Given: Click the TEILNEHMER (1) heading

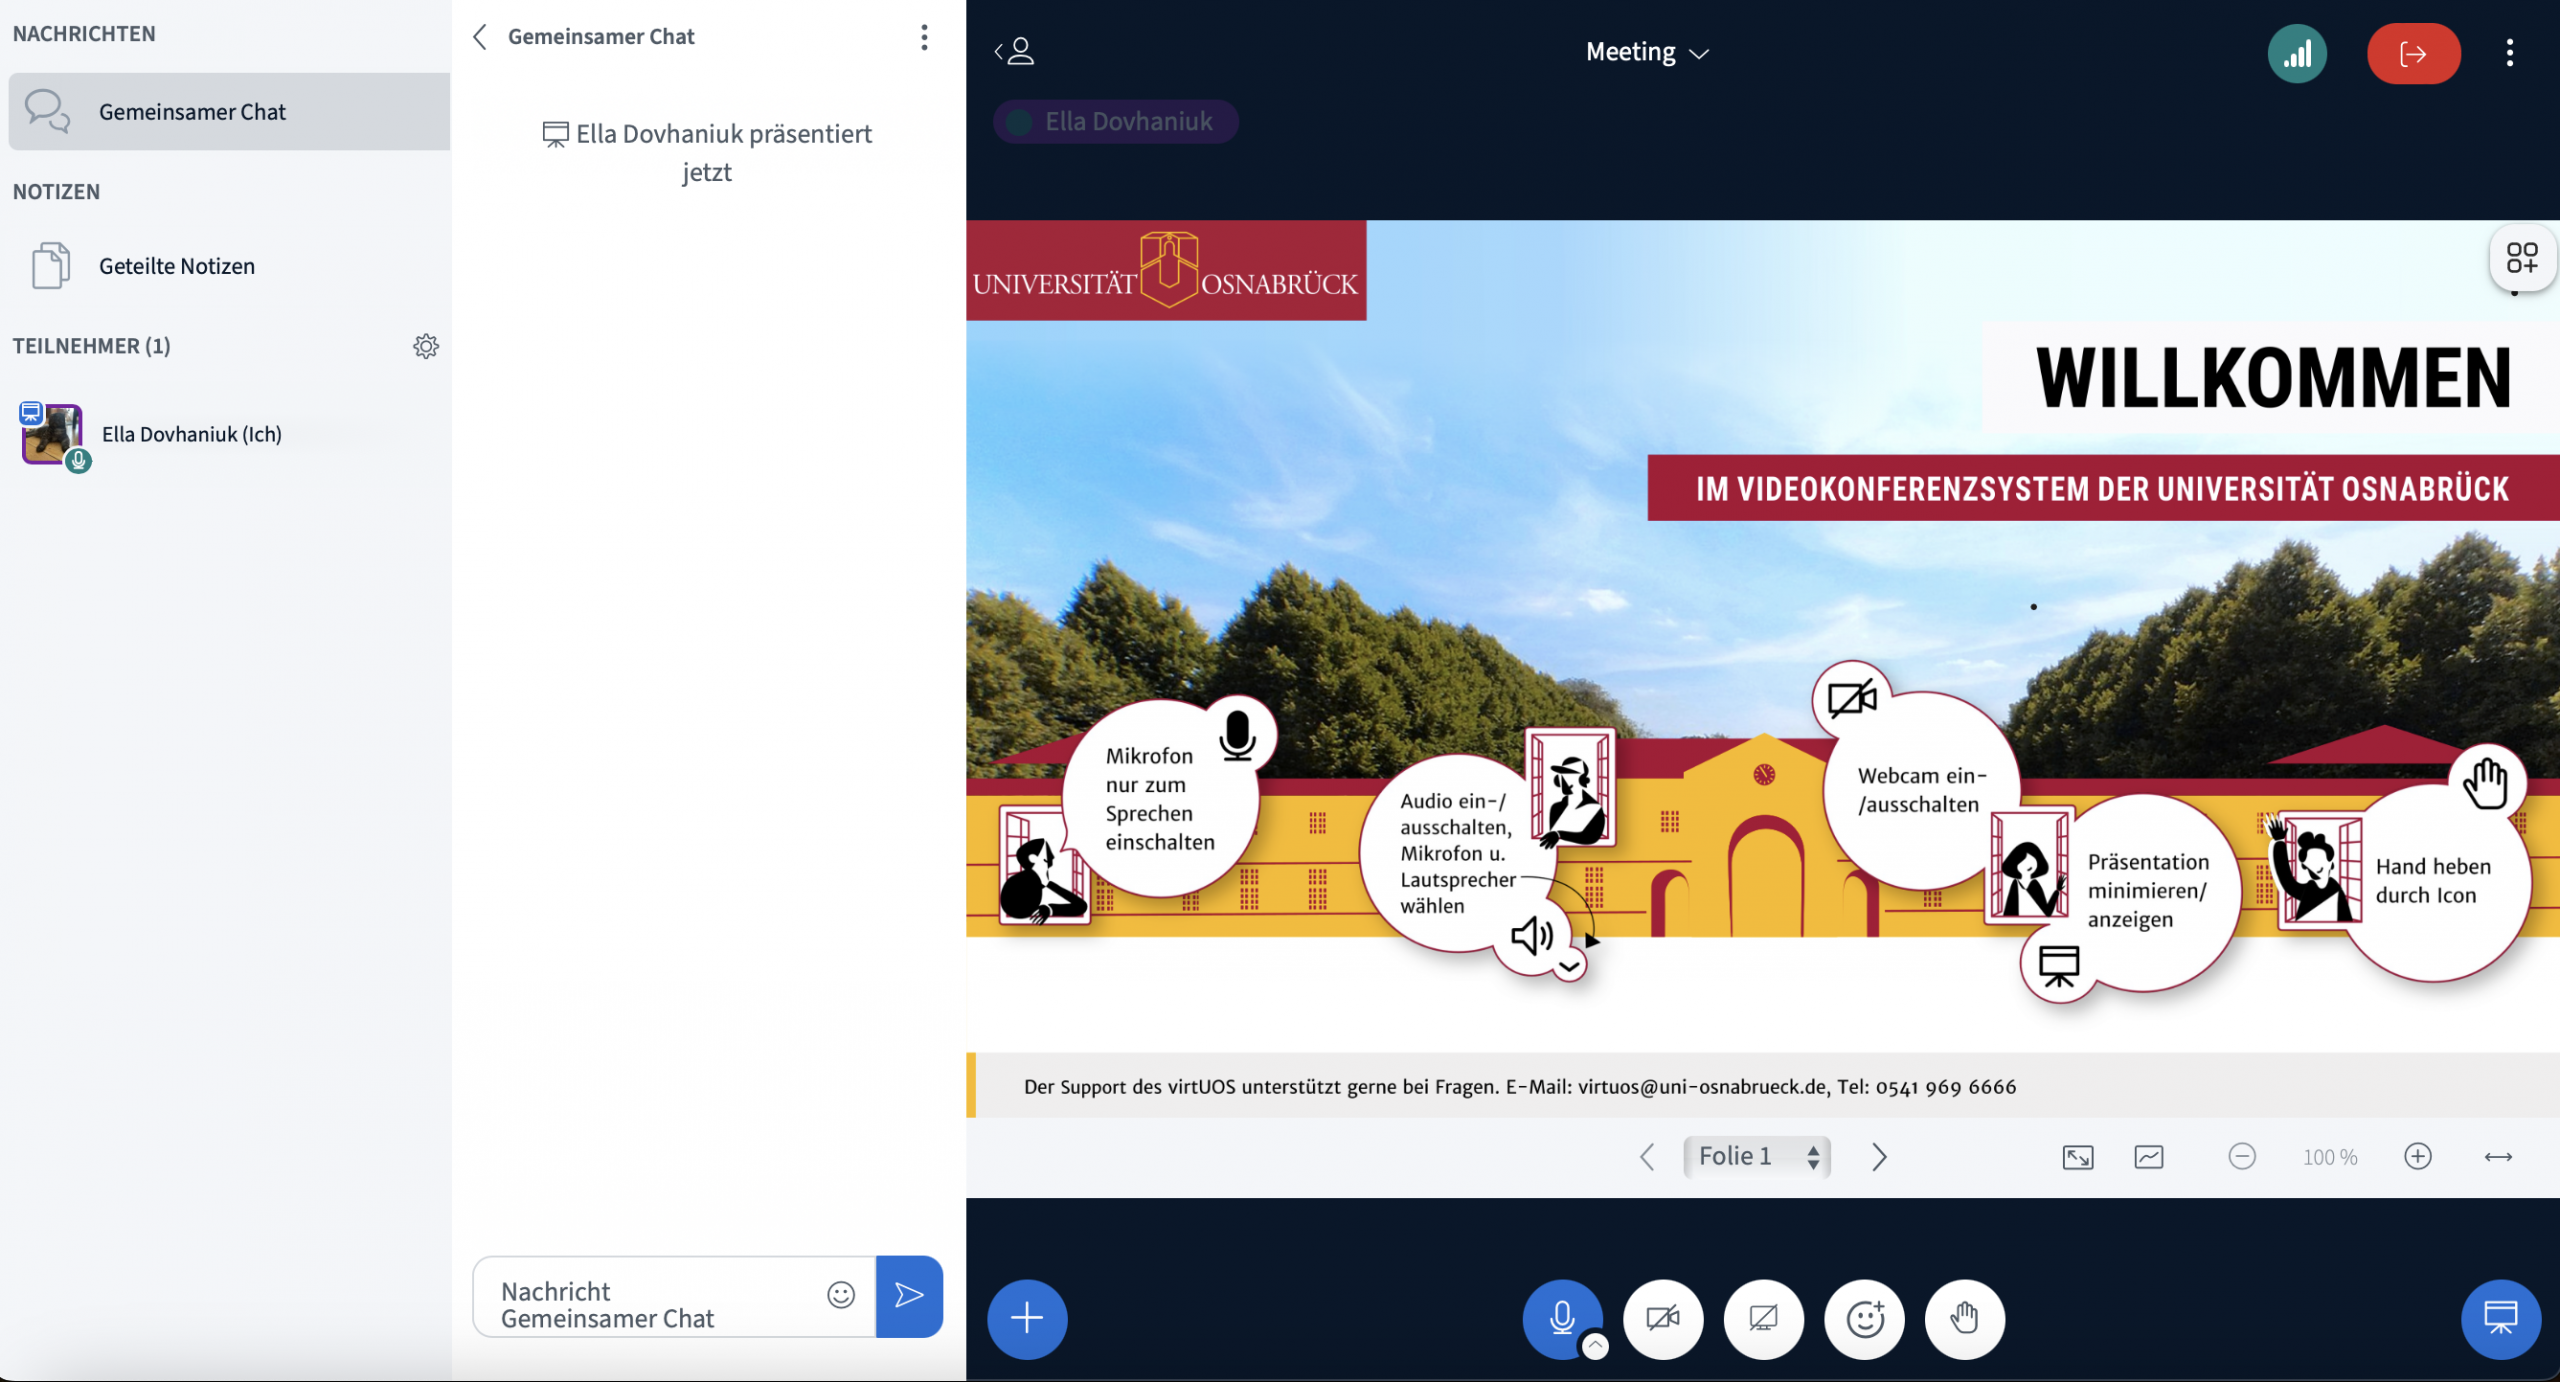Looking at the screenshot, I should click(x=91, y=346).
